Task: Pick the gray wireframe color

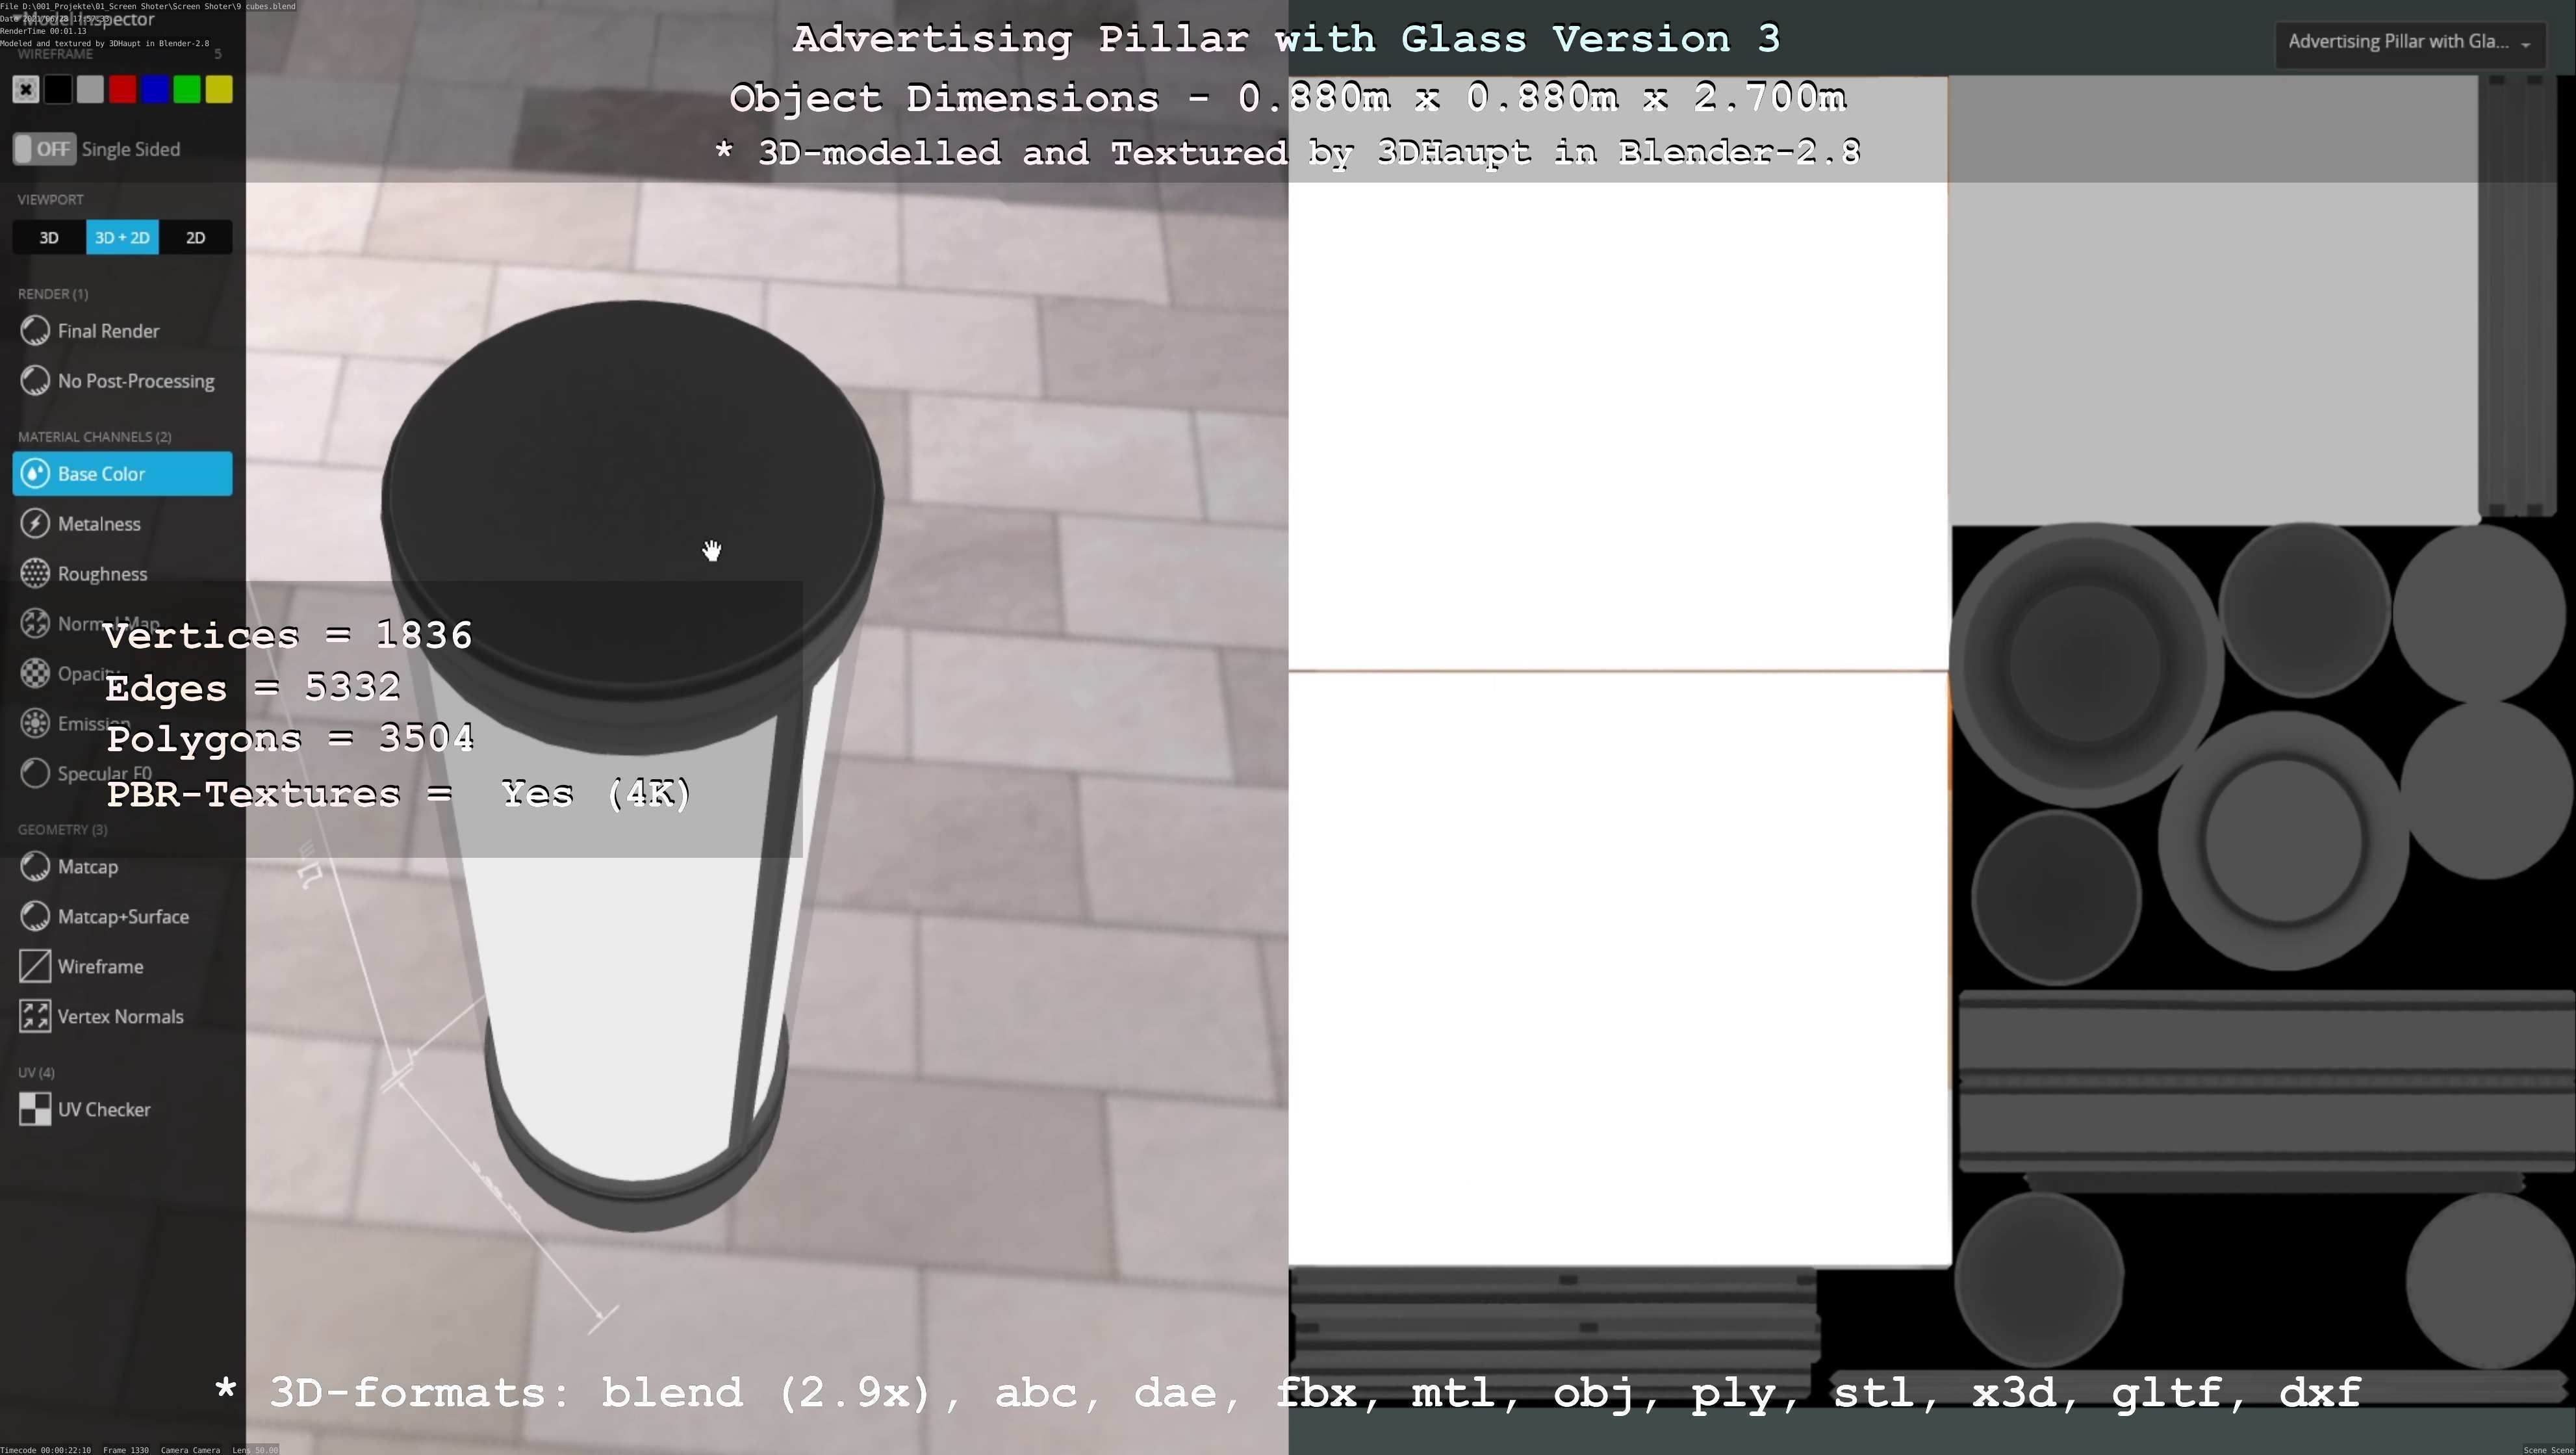Action: coord(90,90)
